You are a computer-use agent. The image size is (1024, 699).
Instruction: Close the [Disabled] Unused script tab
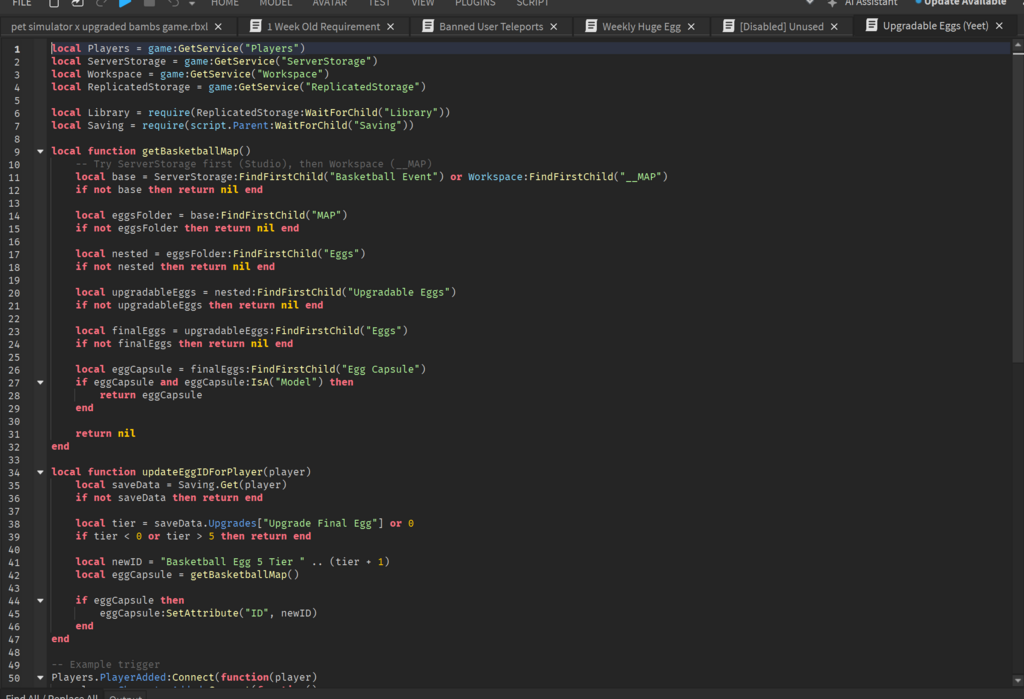pos(834,27)
